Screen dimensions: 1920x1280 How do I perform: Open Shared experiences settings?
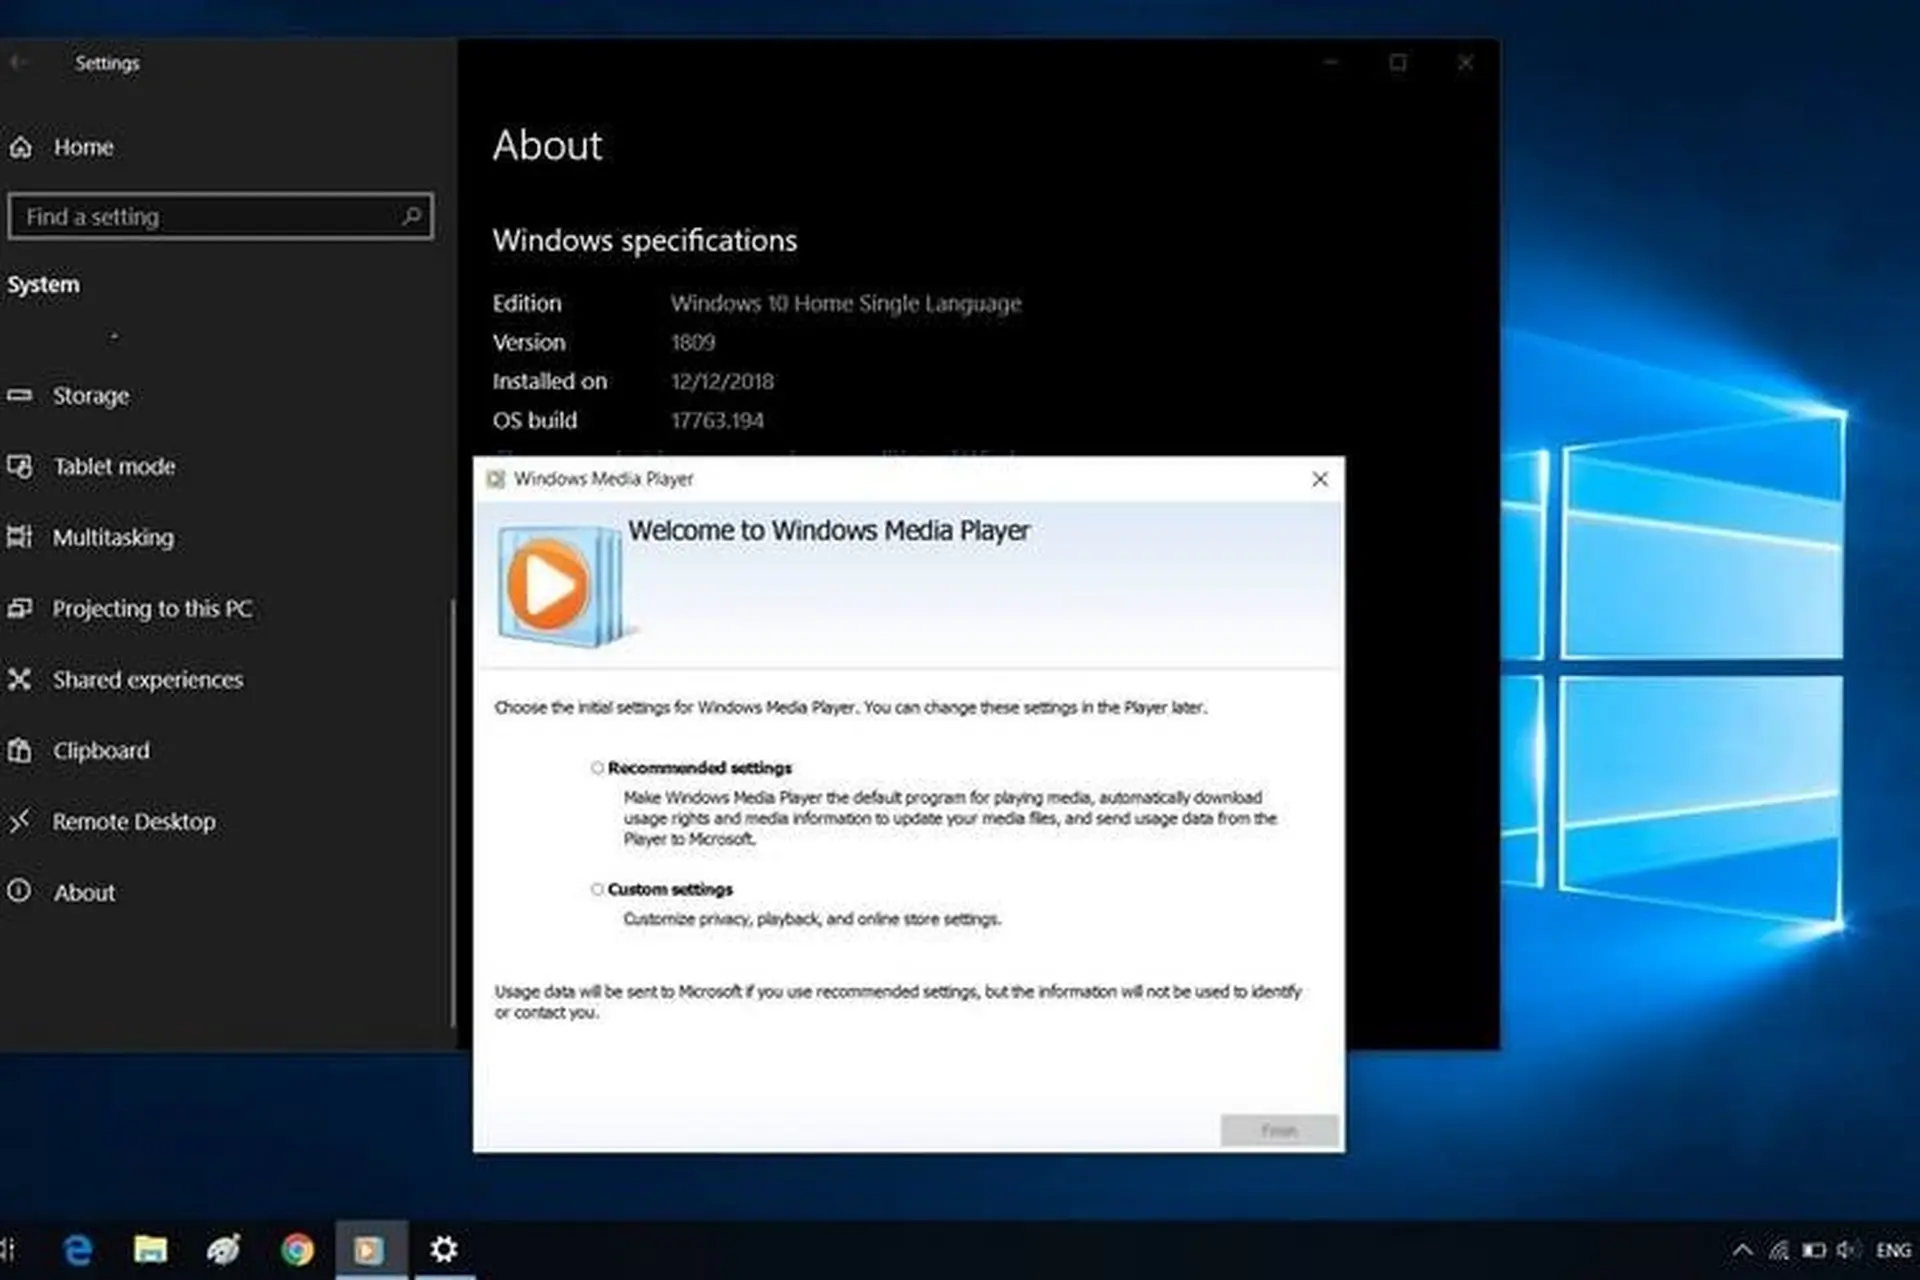pos(147,680)
